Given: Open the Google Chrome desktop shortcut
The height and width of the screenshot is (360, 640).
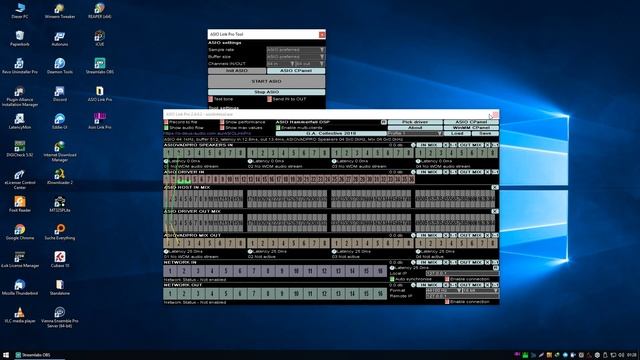Looking at the screenshot, I should [20, 232].
